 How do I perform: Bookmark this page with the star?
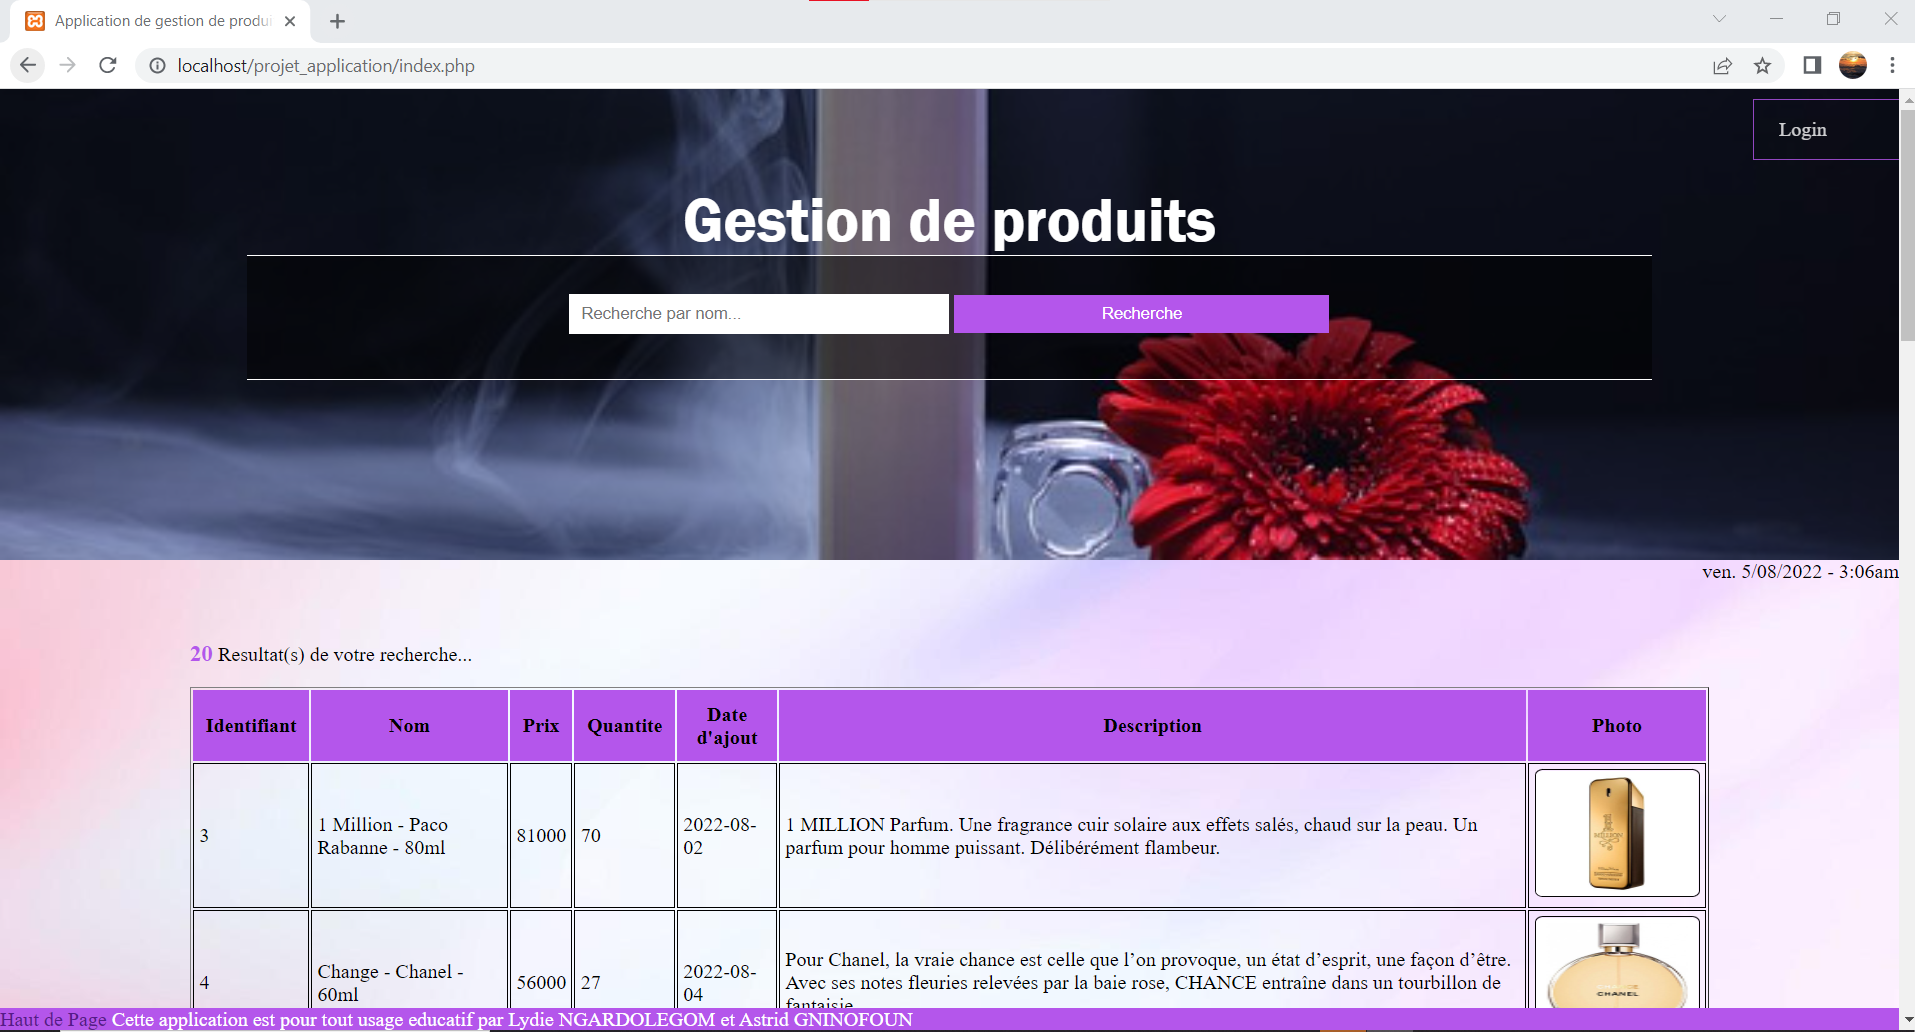pos(1763,66)
